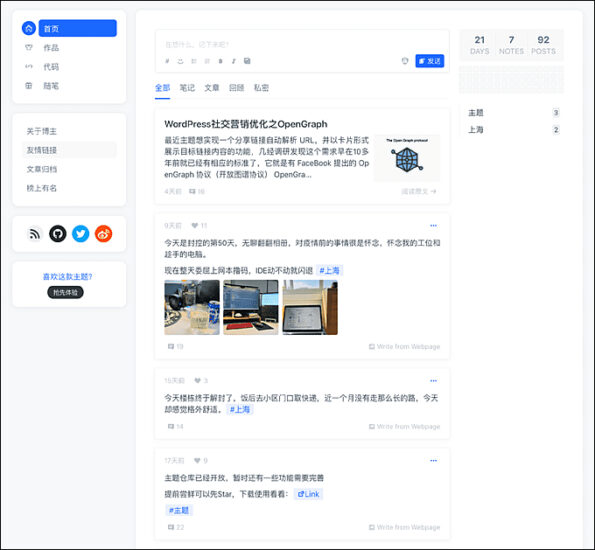Insert hashtag with editor # icon

pyautogui.click(x=167, y=61)
